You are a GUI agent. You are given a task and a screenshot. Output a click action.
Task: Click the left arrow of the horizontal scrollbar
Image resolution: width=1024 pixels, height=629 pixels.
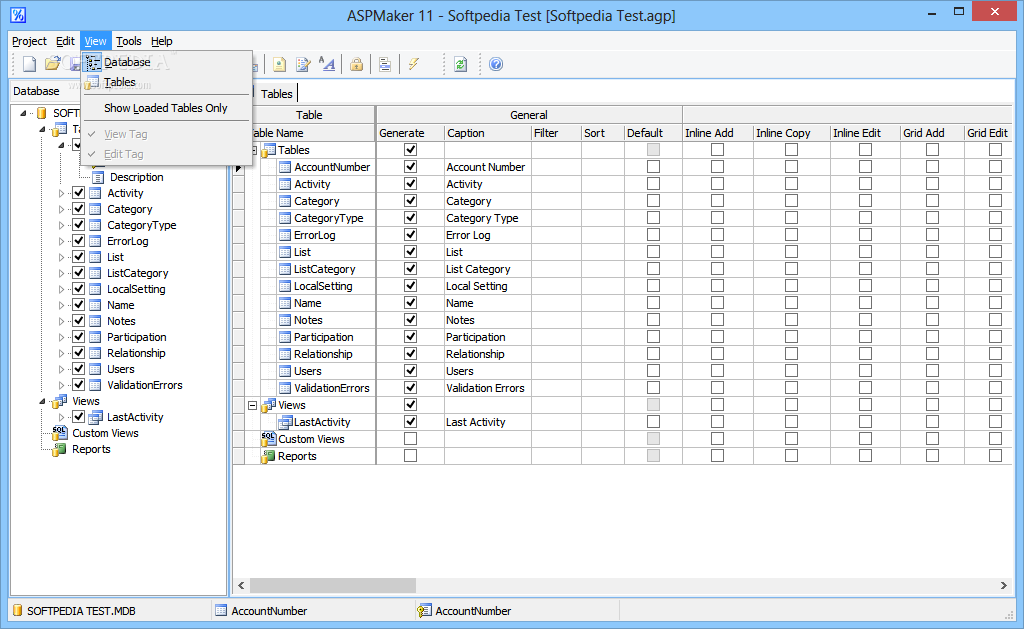tap(241, 585)
